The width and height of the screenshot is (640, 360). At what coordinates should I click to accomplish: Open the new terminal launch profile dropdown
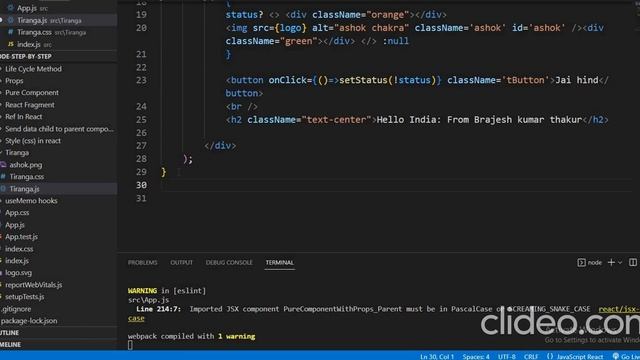click(x=620, y=262)
